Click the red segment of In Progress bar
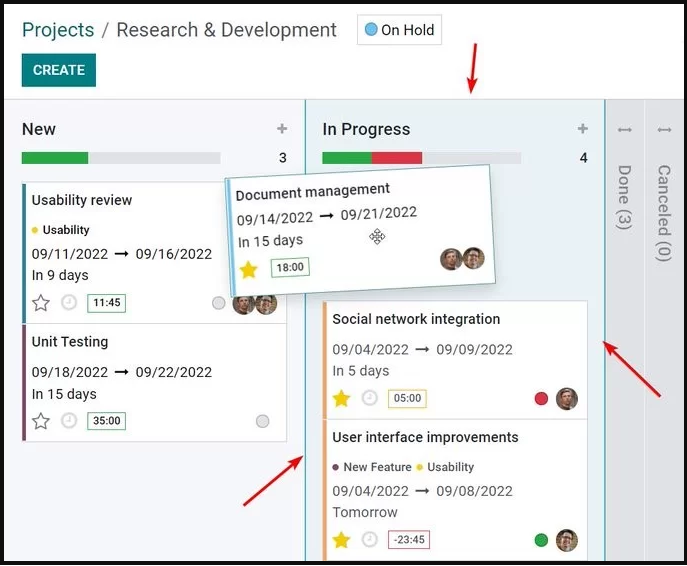The height and width of the screenshot is (566, 687). point(397,158)
